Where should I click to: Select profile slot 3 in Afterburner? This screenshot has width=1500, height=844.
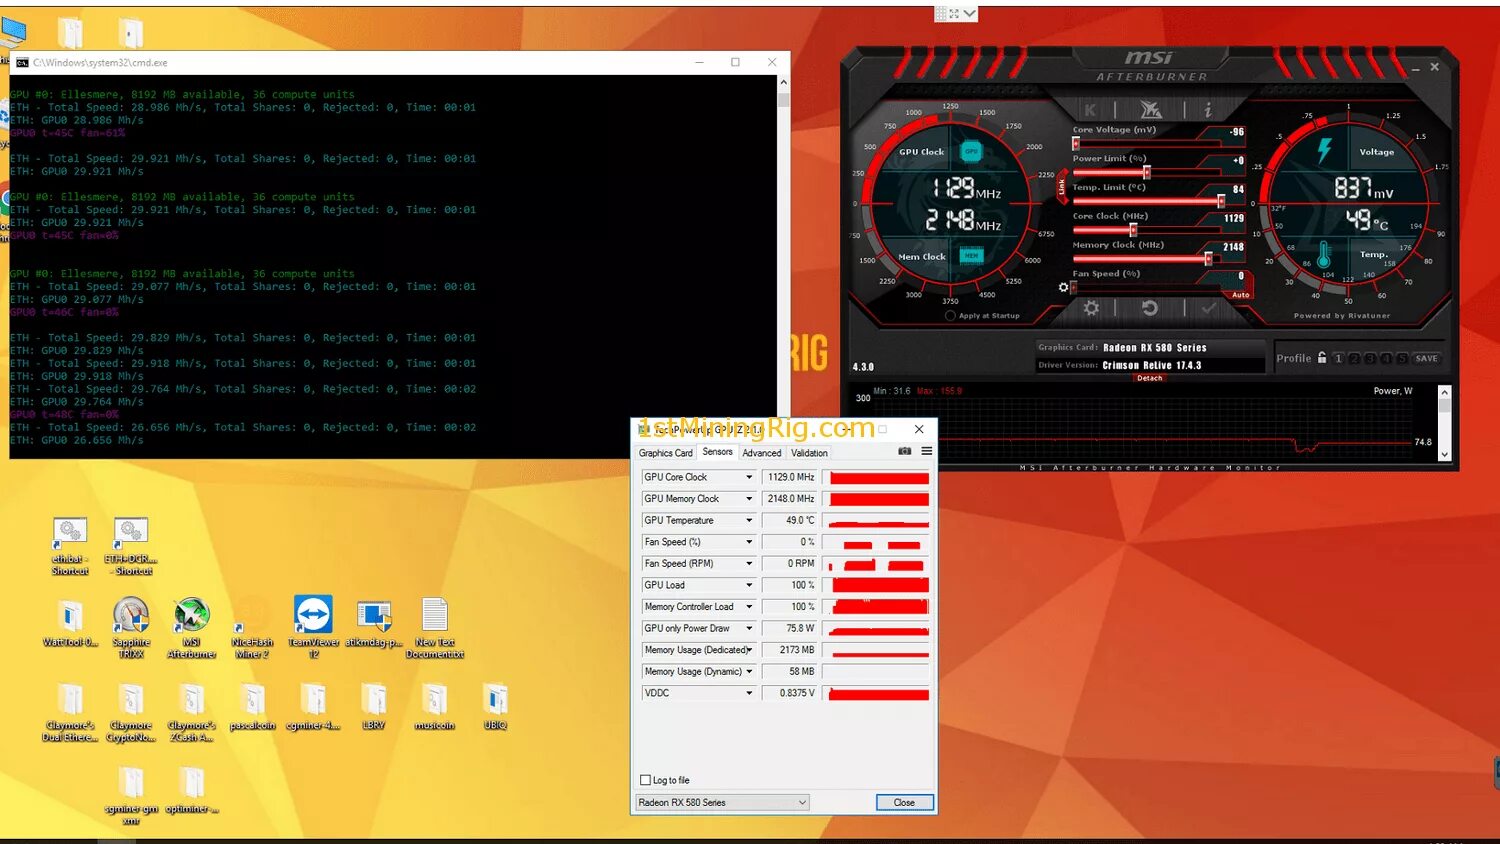click(x=1370, y=358)
